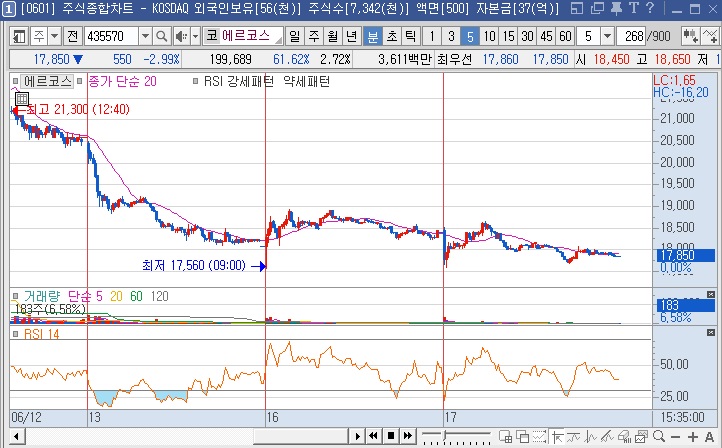
Task: Click the speaker sound icon
Action: pyautogui.click(x=181, y=36)
